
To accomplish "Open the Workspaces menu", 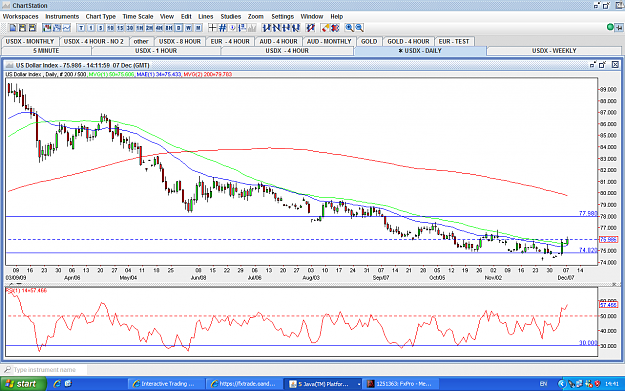I will tap(21, 16).
